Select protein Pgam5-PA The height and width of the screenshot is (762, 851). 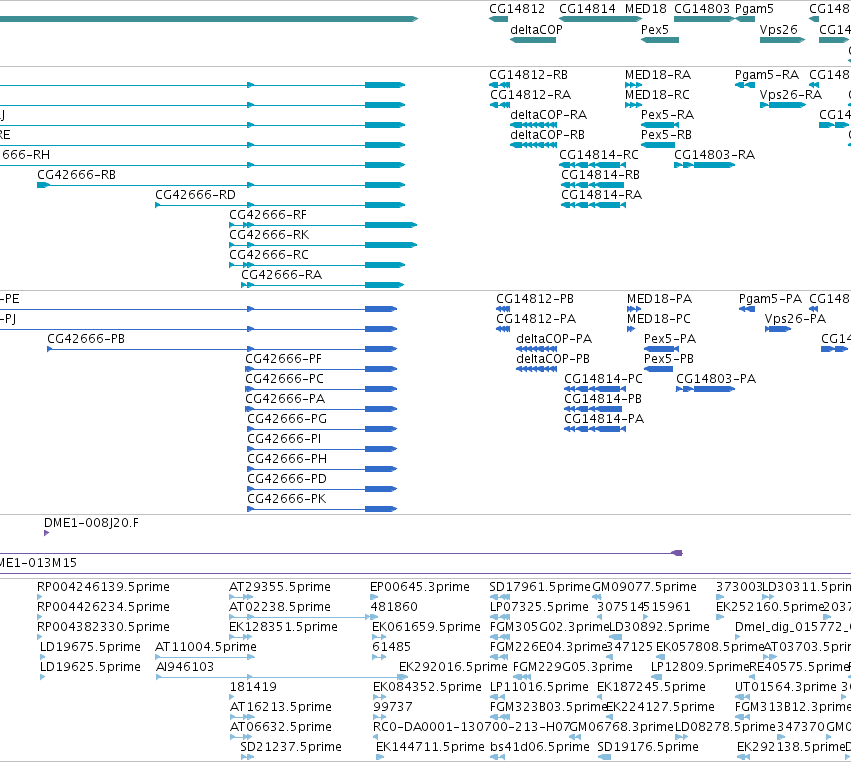point(770,299)
